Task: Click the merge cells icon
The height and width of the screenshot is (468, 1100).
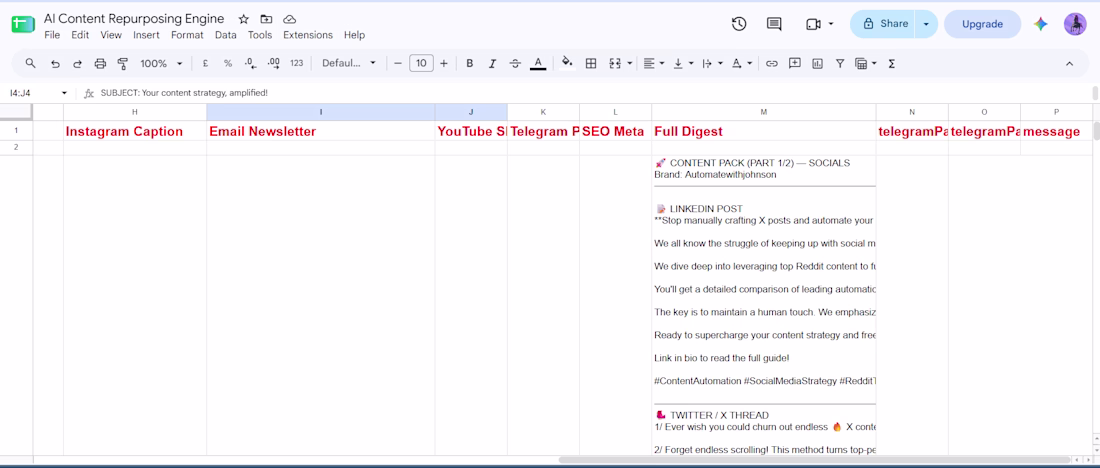Action: (615, 63)
